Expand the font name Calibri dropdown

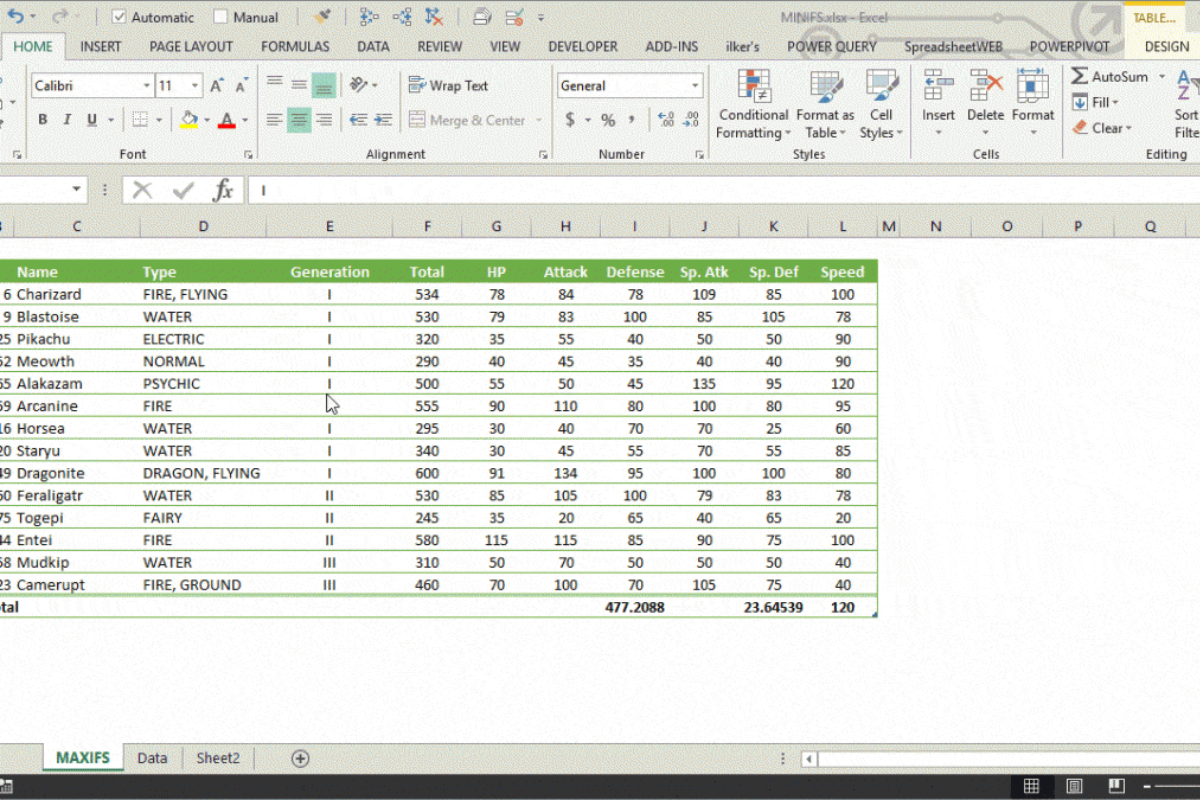(147, 86)
